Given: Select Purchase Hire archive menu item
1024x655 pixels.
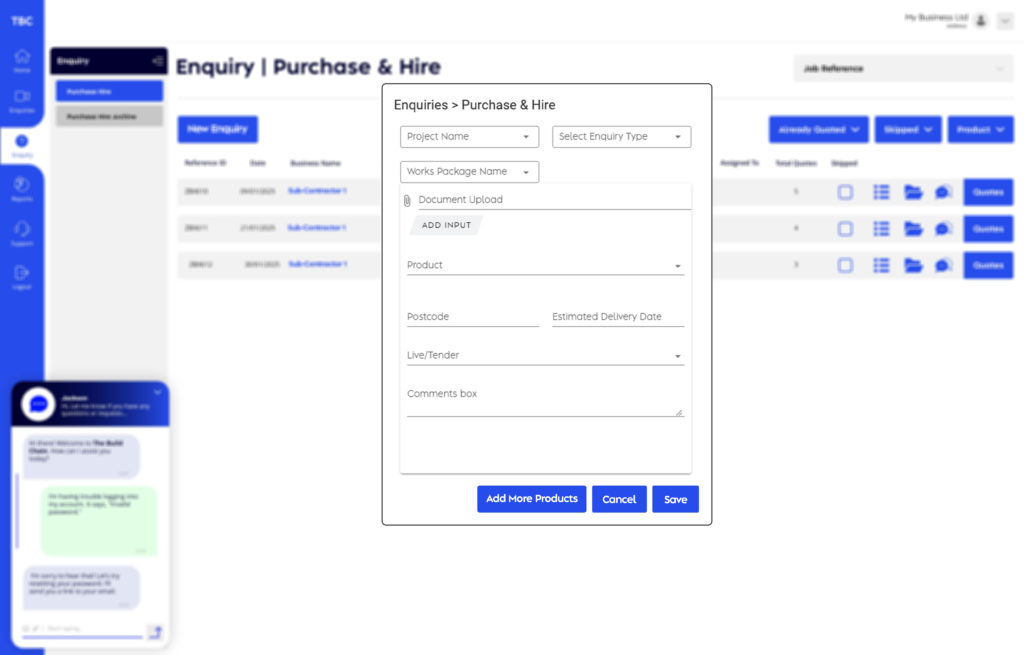Looking at the screenshot, I should point(108,116).
